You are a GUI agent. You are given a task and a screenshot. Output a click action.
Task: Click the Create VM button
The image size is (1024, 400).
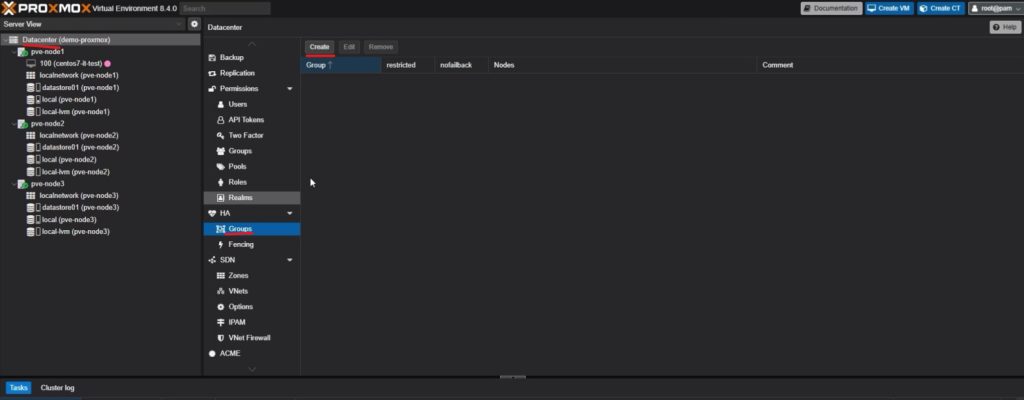point(889,8)
